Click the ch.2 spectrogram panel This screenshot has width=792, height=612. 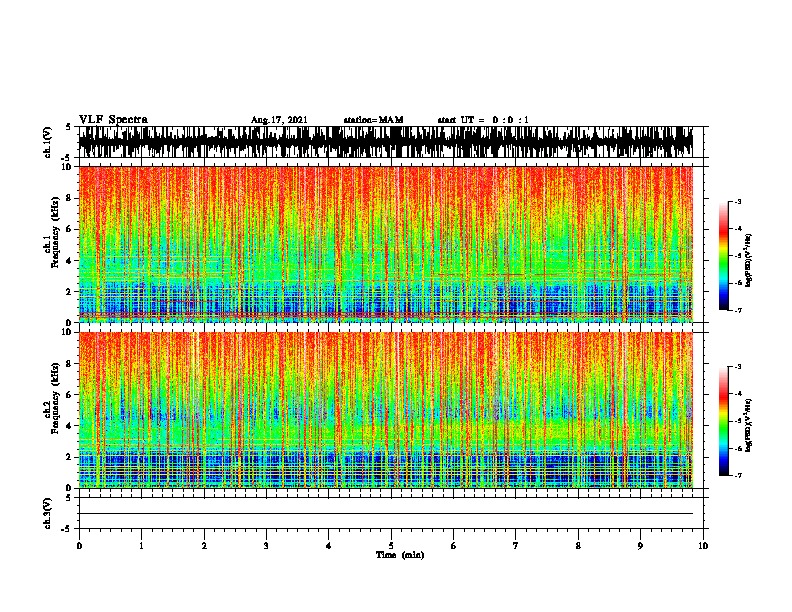point(386,410)
